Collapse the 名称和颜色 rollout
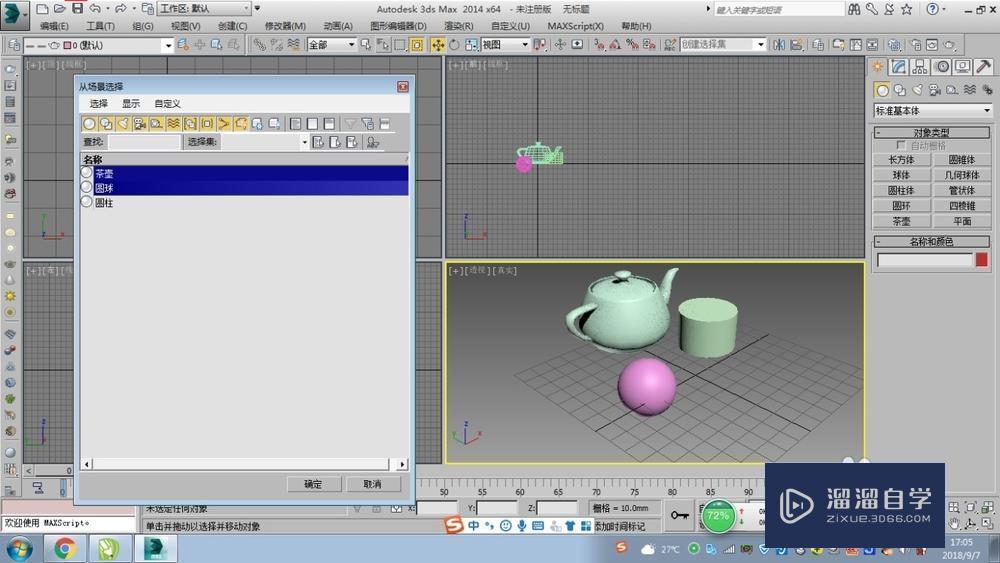Image resolution: width=1000 pixels, height=563 pixels. pyautogui.click(x=932, y=242)
